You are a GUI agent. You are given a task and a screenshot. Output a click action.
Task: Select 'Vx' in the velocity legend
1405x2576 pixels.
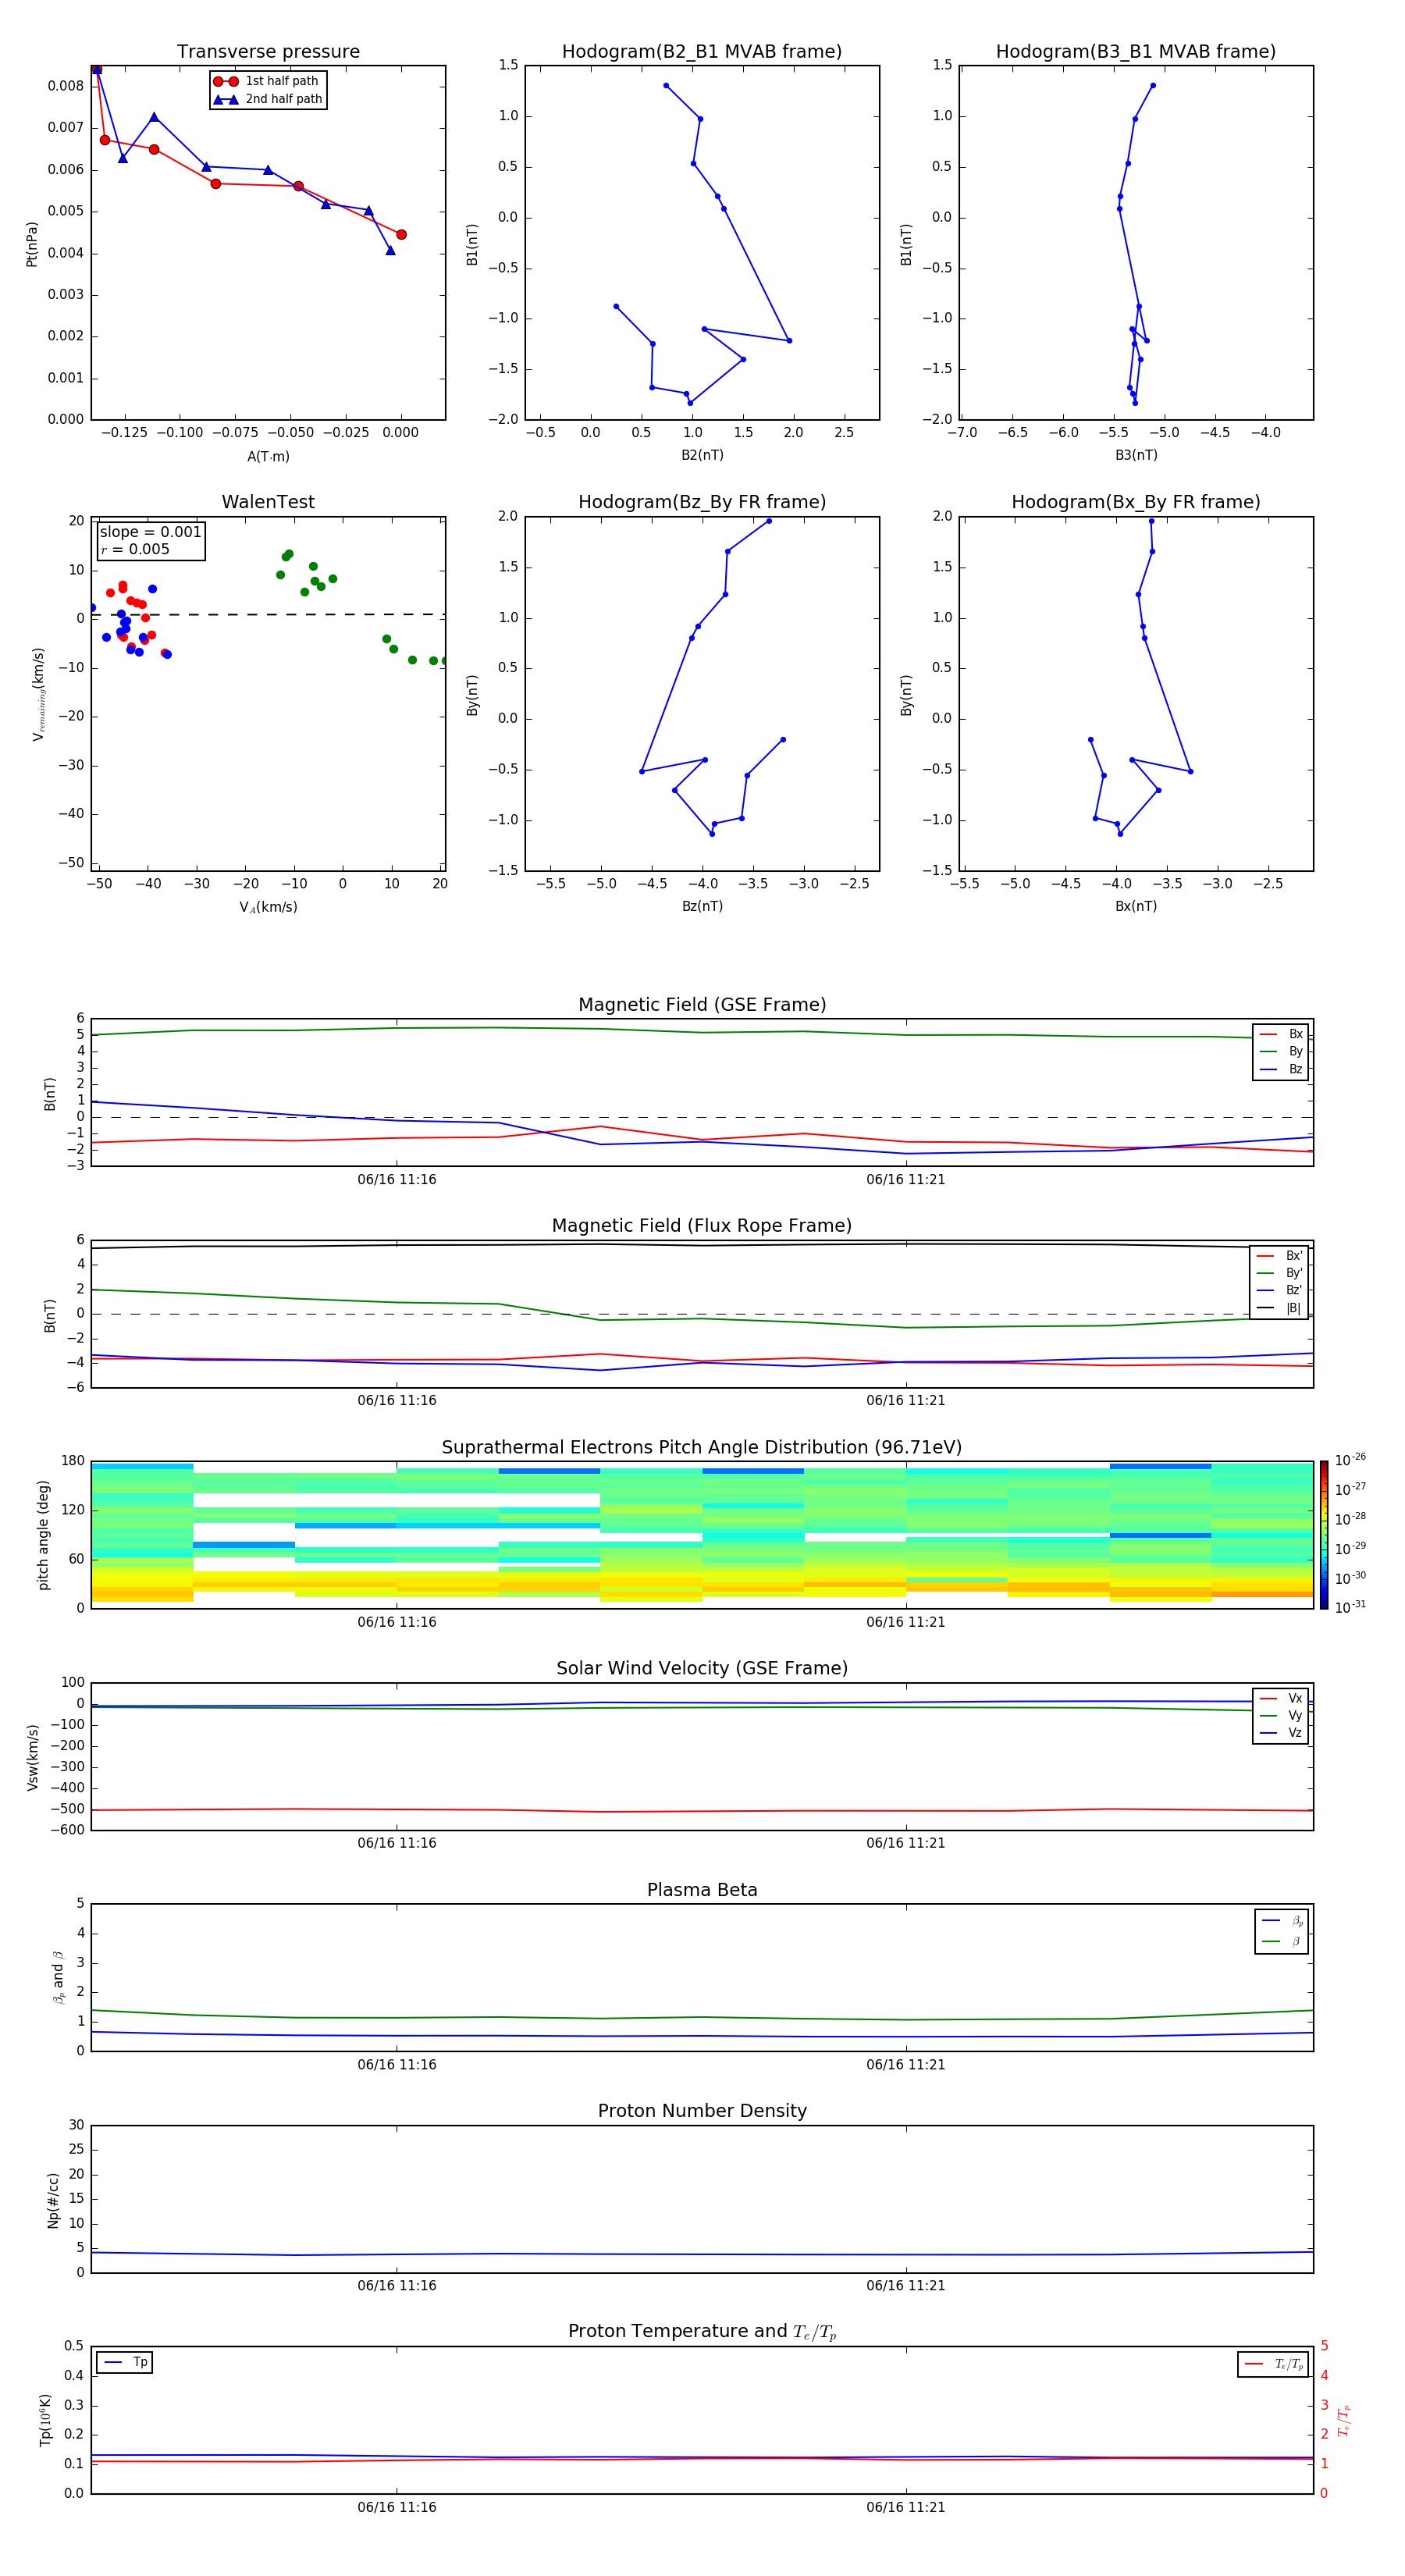1282,1698
